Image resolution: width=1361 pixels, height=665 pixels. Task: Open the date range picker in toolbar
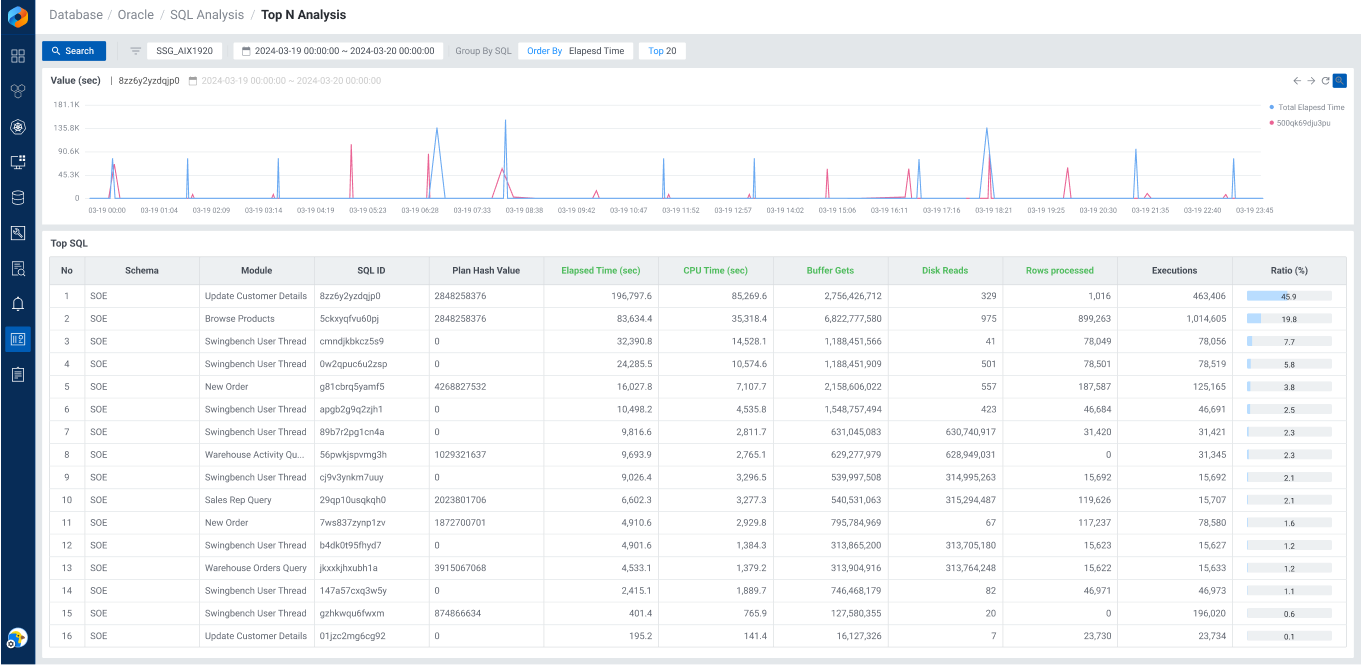pyautogui.click(x=338, y=51)
